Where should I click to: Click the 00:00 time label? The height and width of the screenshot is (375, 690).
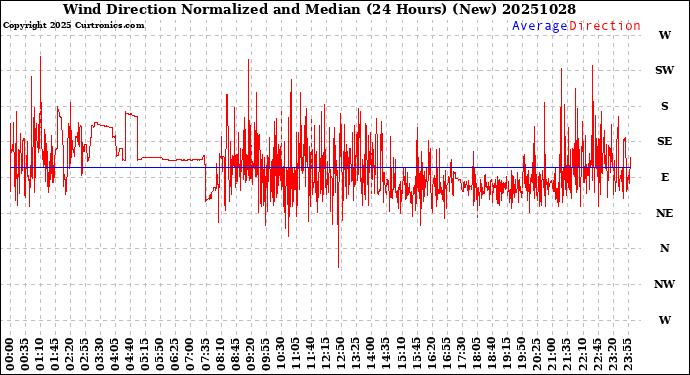click(x=10, y=353)
